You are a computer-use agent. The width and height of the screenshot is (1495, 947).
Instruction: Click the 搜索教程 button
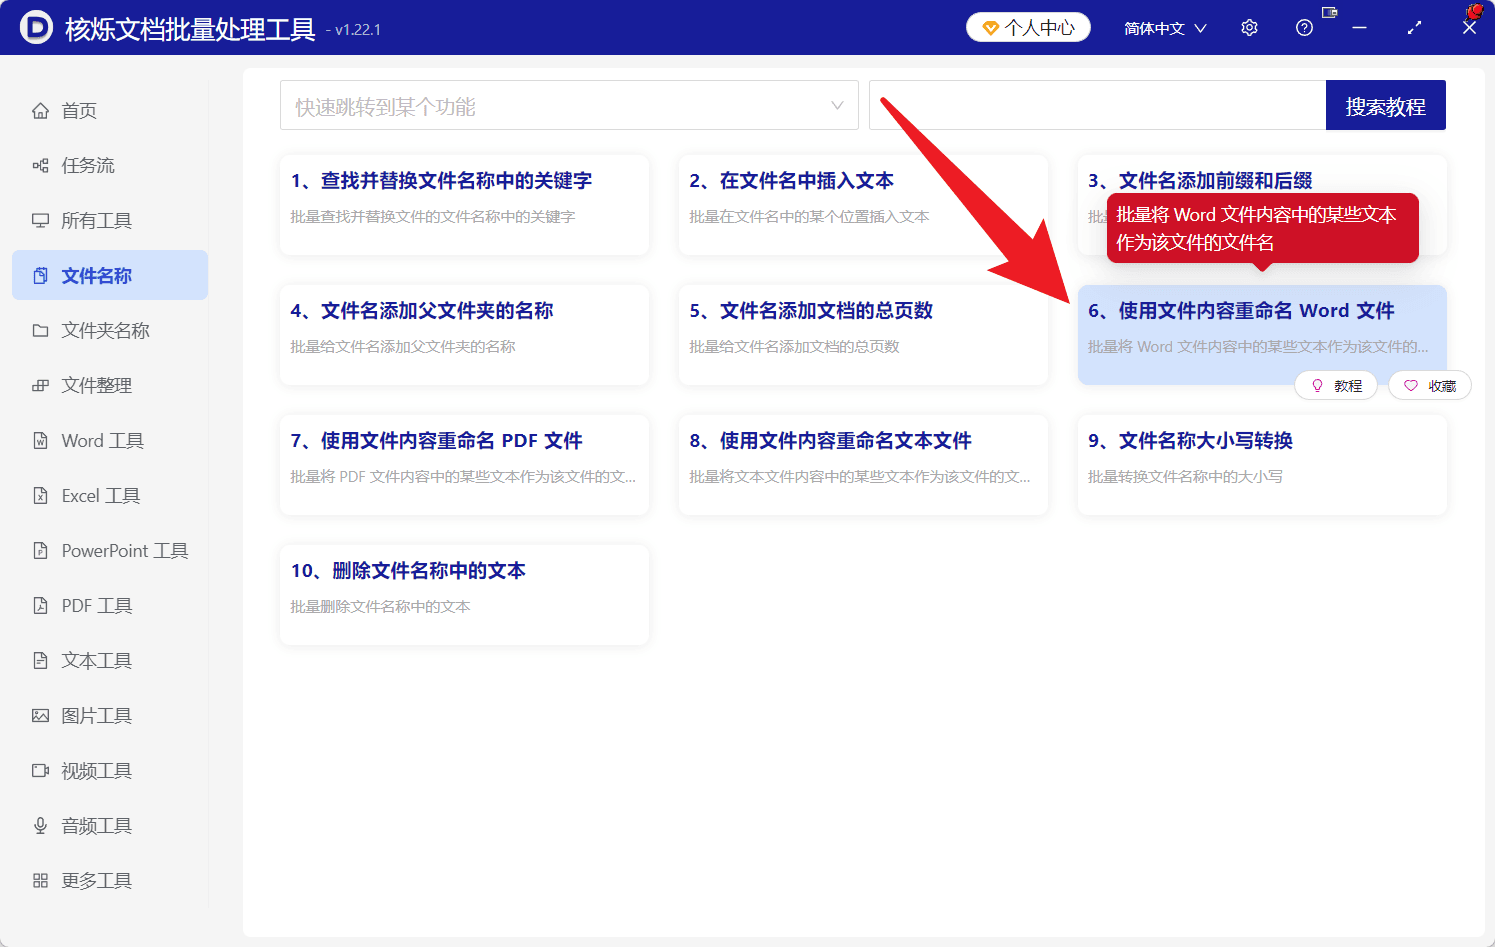[1386, 105]
